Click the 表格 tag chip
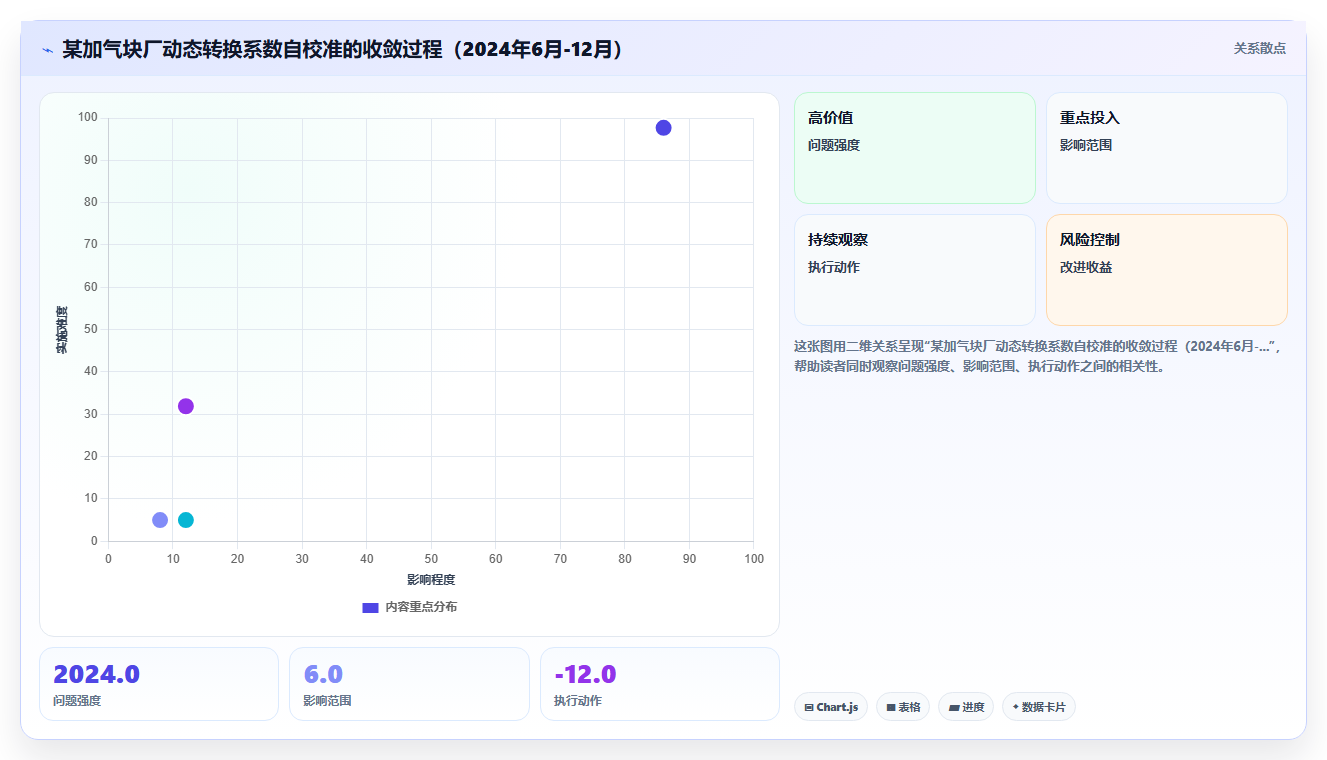 (902, 707)
